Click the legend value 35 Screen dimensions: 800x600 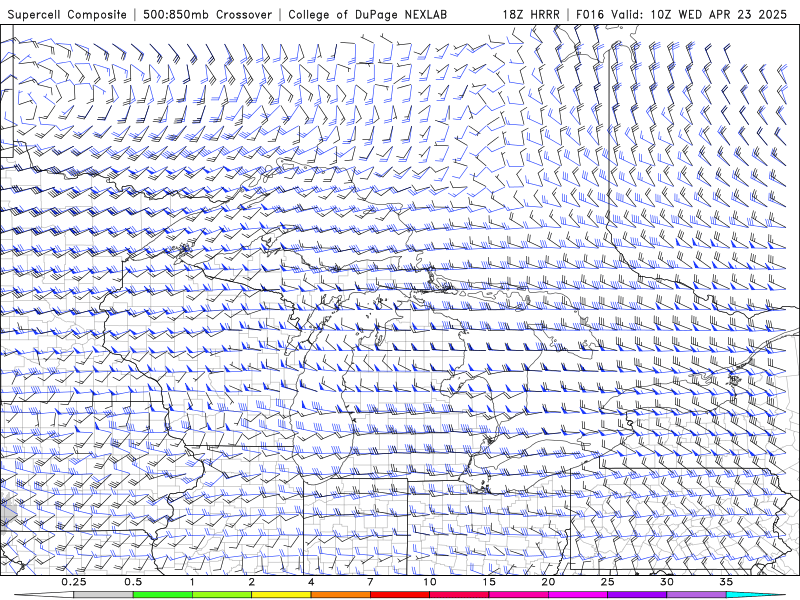pos(726,582)
